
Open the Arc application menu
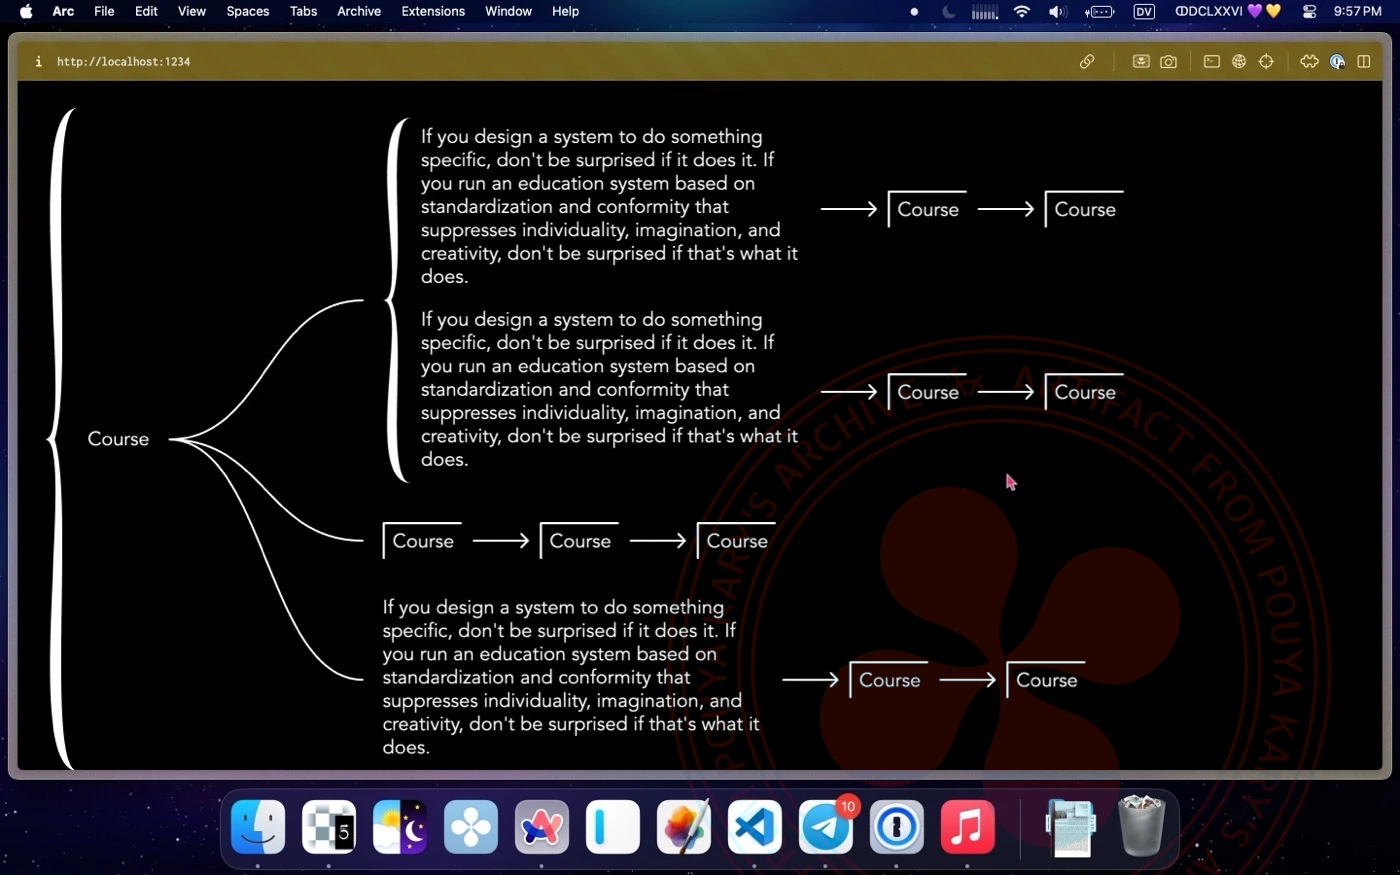63,11
